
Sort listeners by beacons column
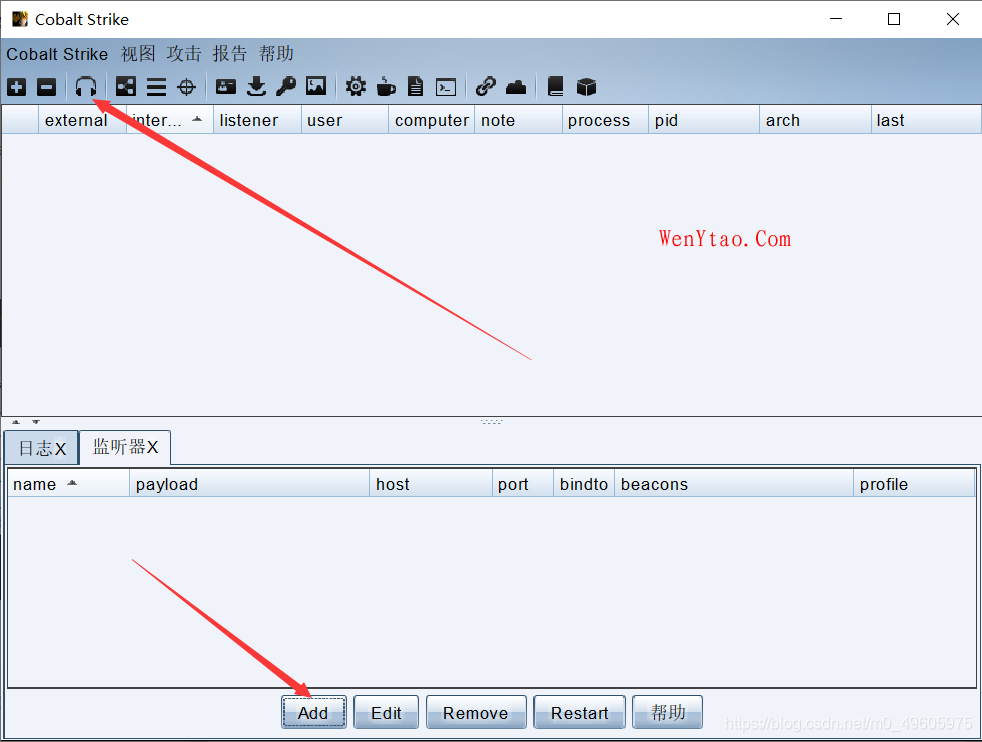[734, 484]
